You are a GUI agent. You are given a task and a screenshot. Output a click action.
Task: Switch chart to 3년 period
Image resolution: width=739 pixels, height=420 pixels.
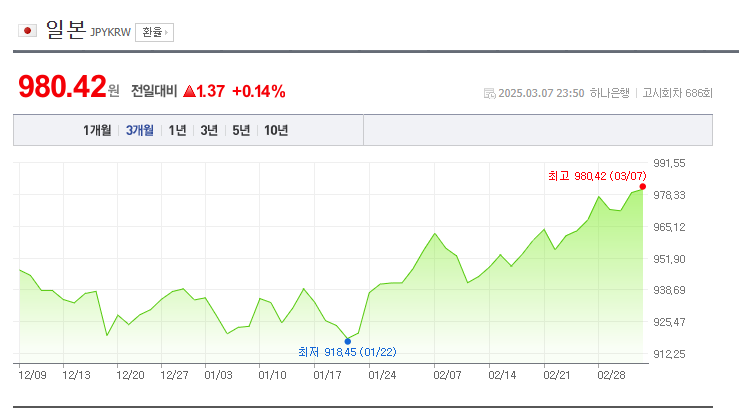click(209, 130)
